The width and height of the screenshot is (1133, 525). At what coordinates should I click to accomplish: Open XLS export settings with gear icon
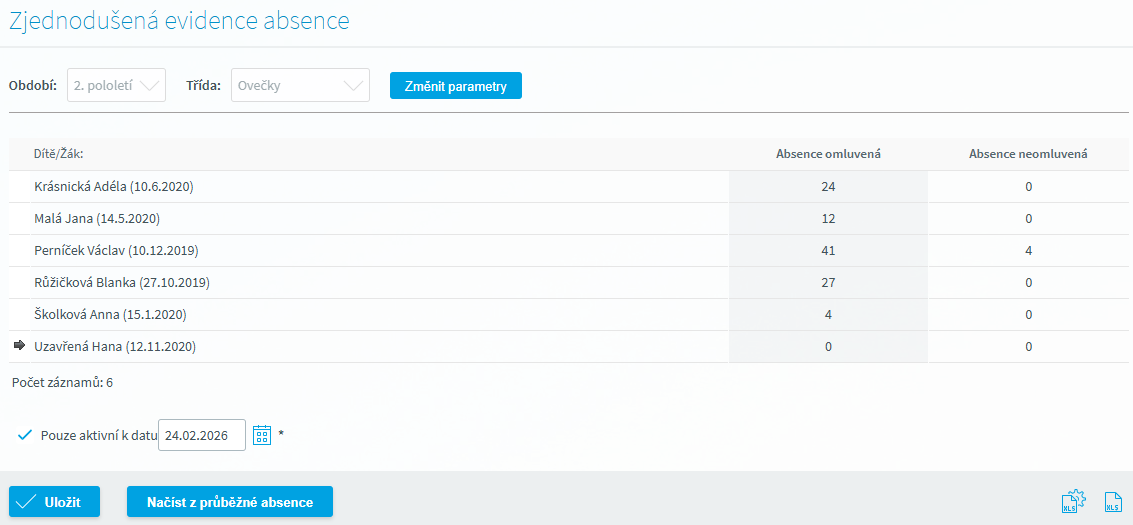pyautogui.click(x=1073, y=502)
